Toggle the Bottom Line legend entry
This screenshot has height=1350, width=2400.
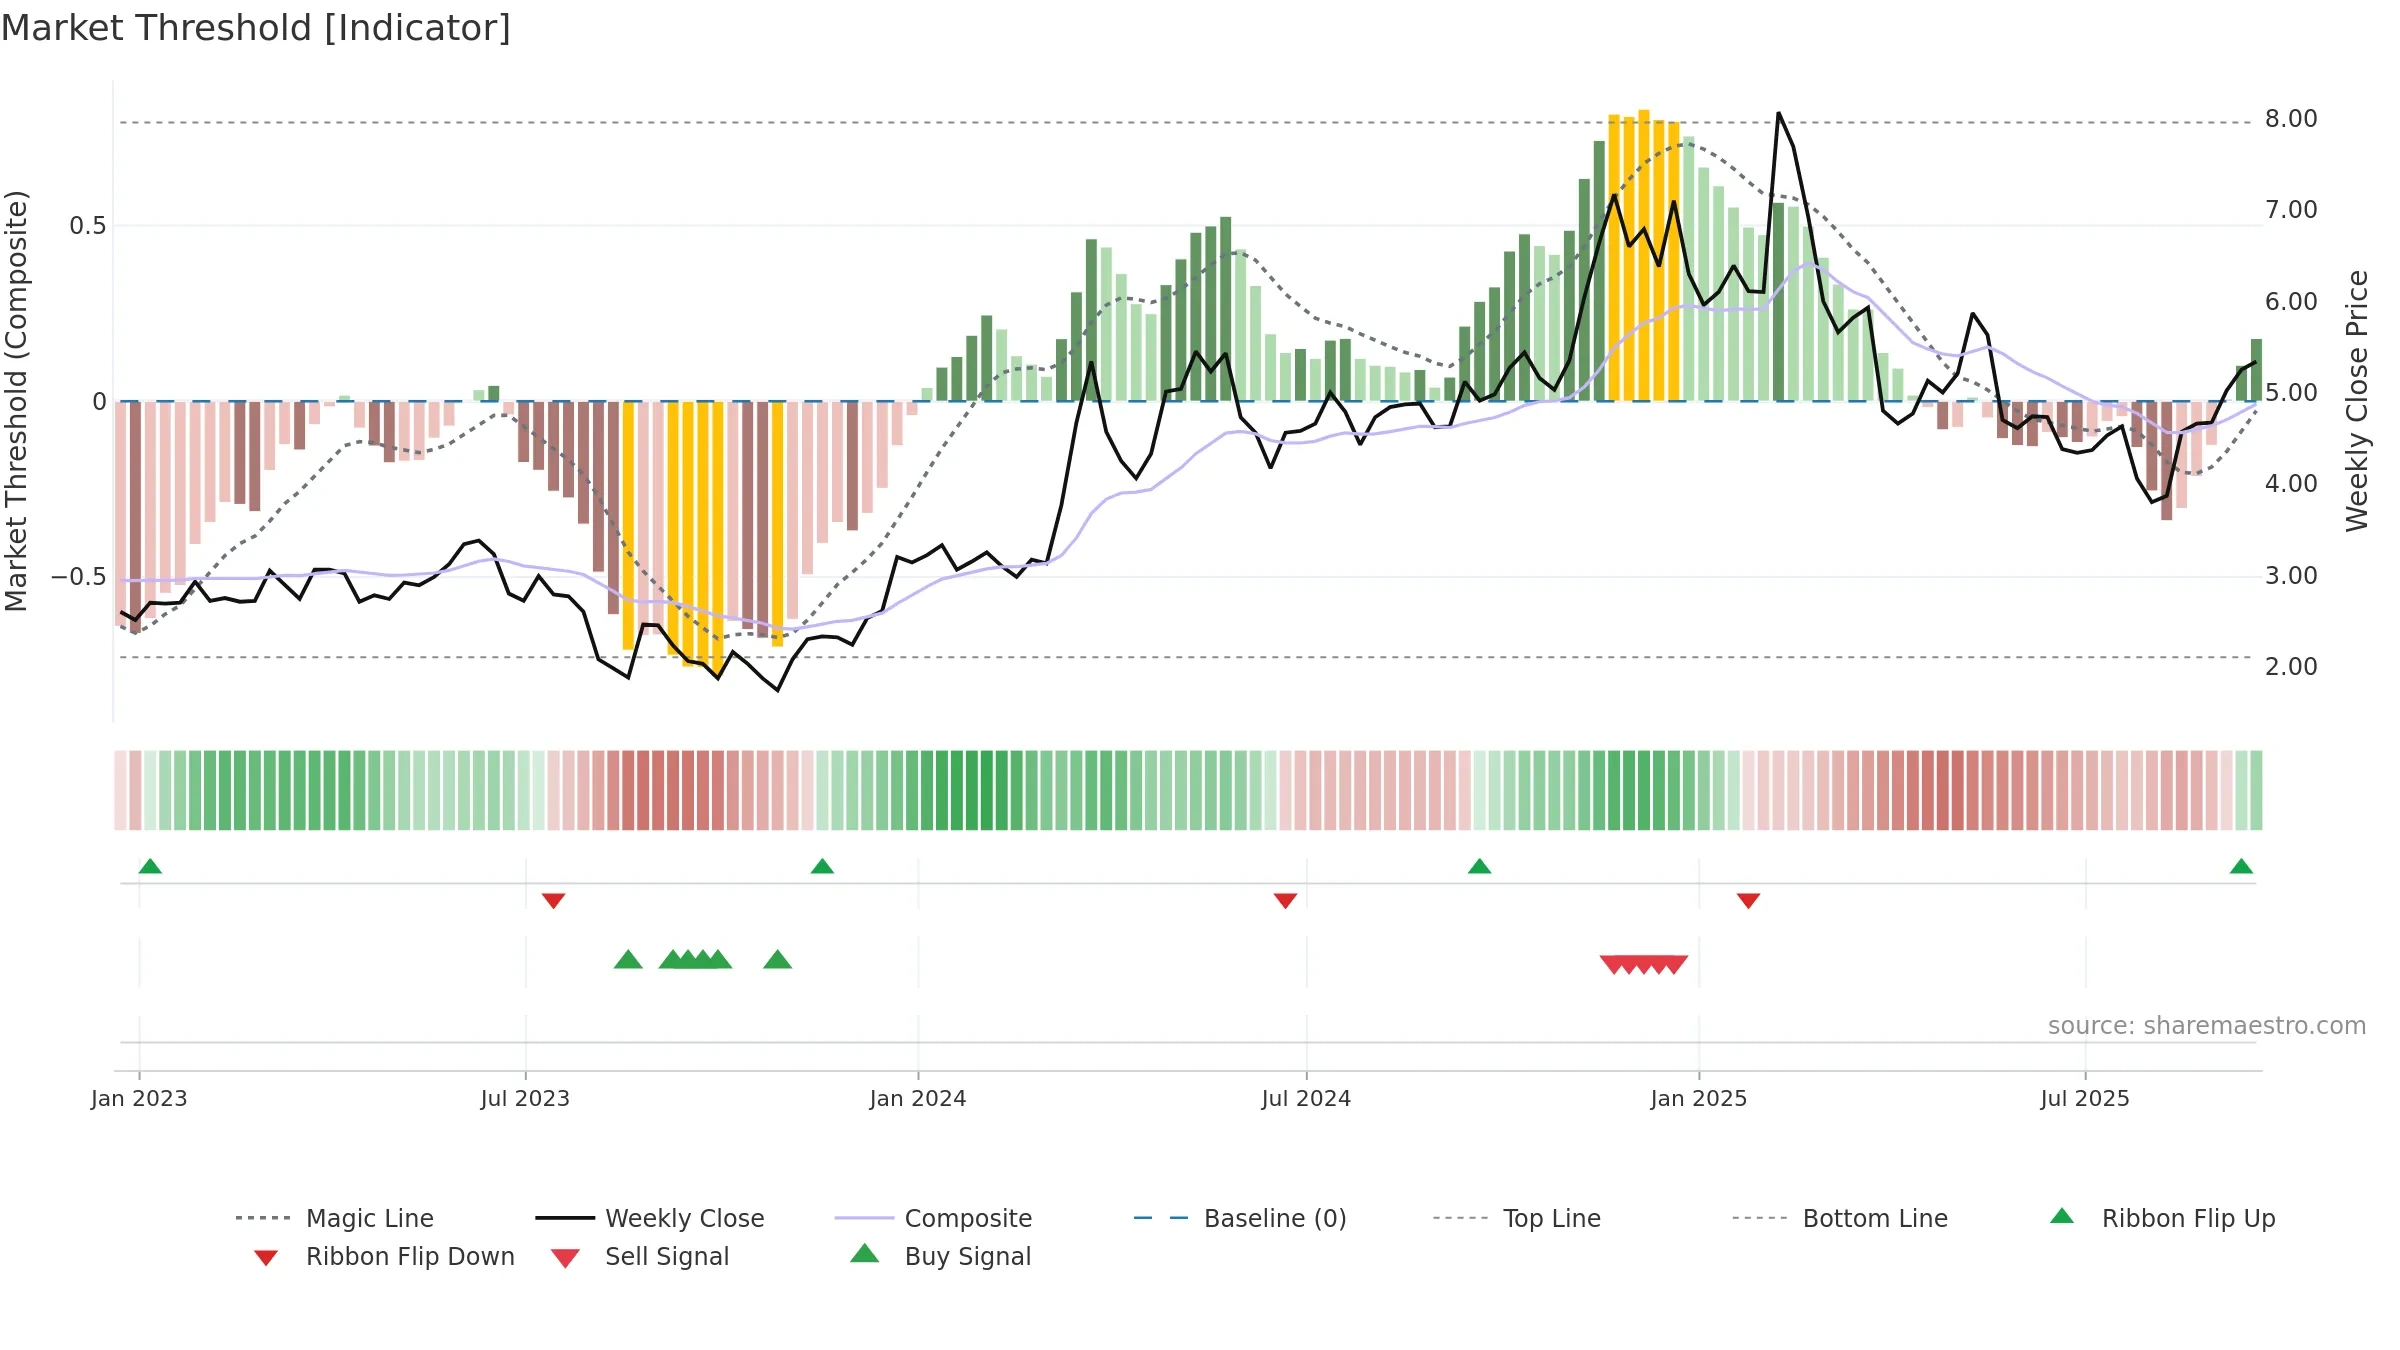(x=1840, y=1218)
